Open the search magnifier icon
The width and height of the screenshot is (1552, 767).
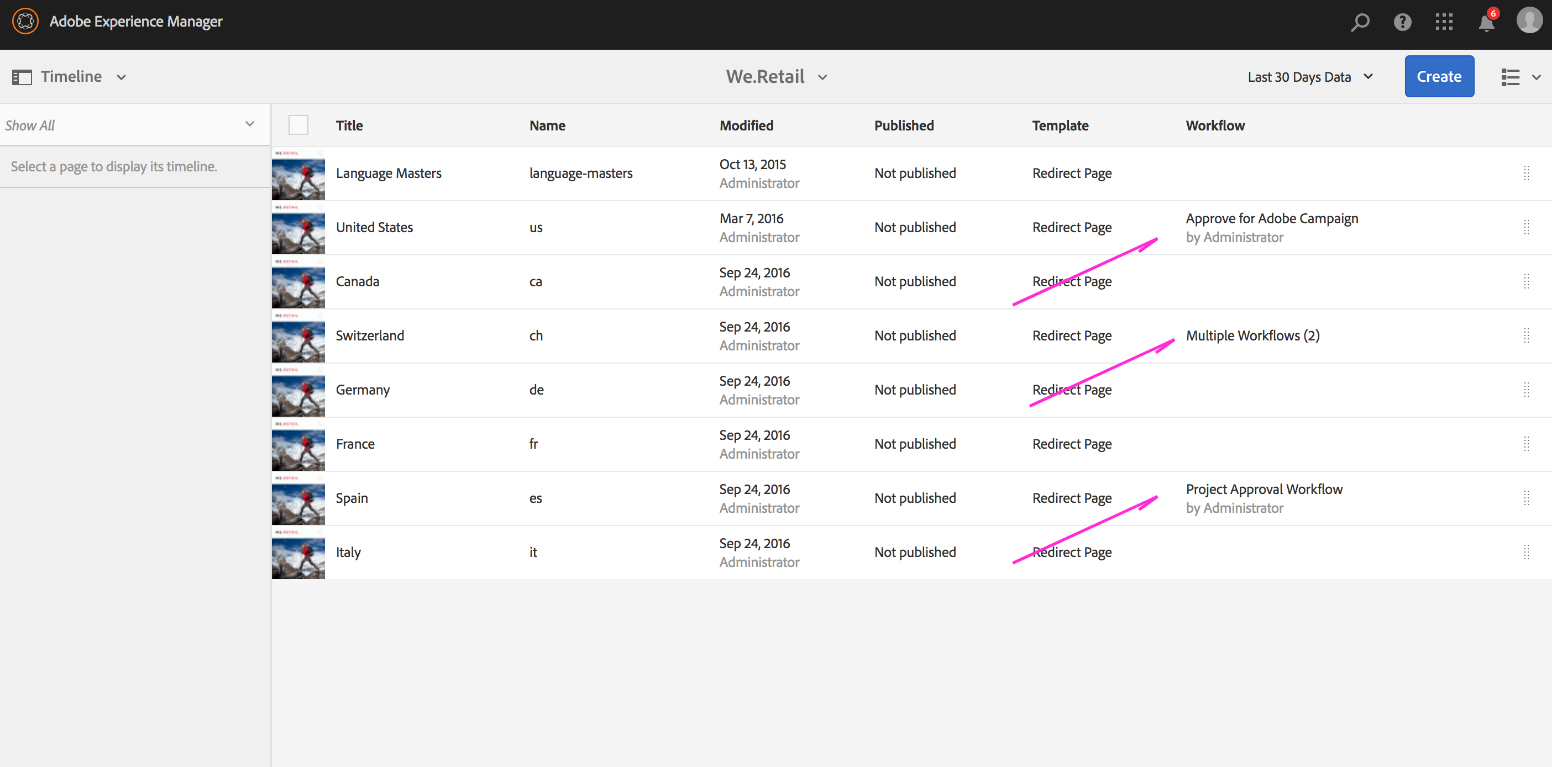(1360, 22)
